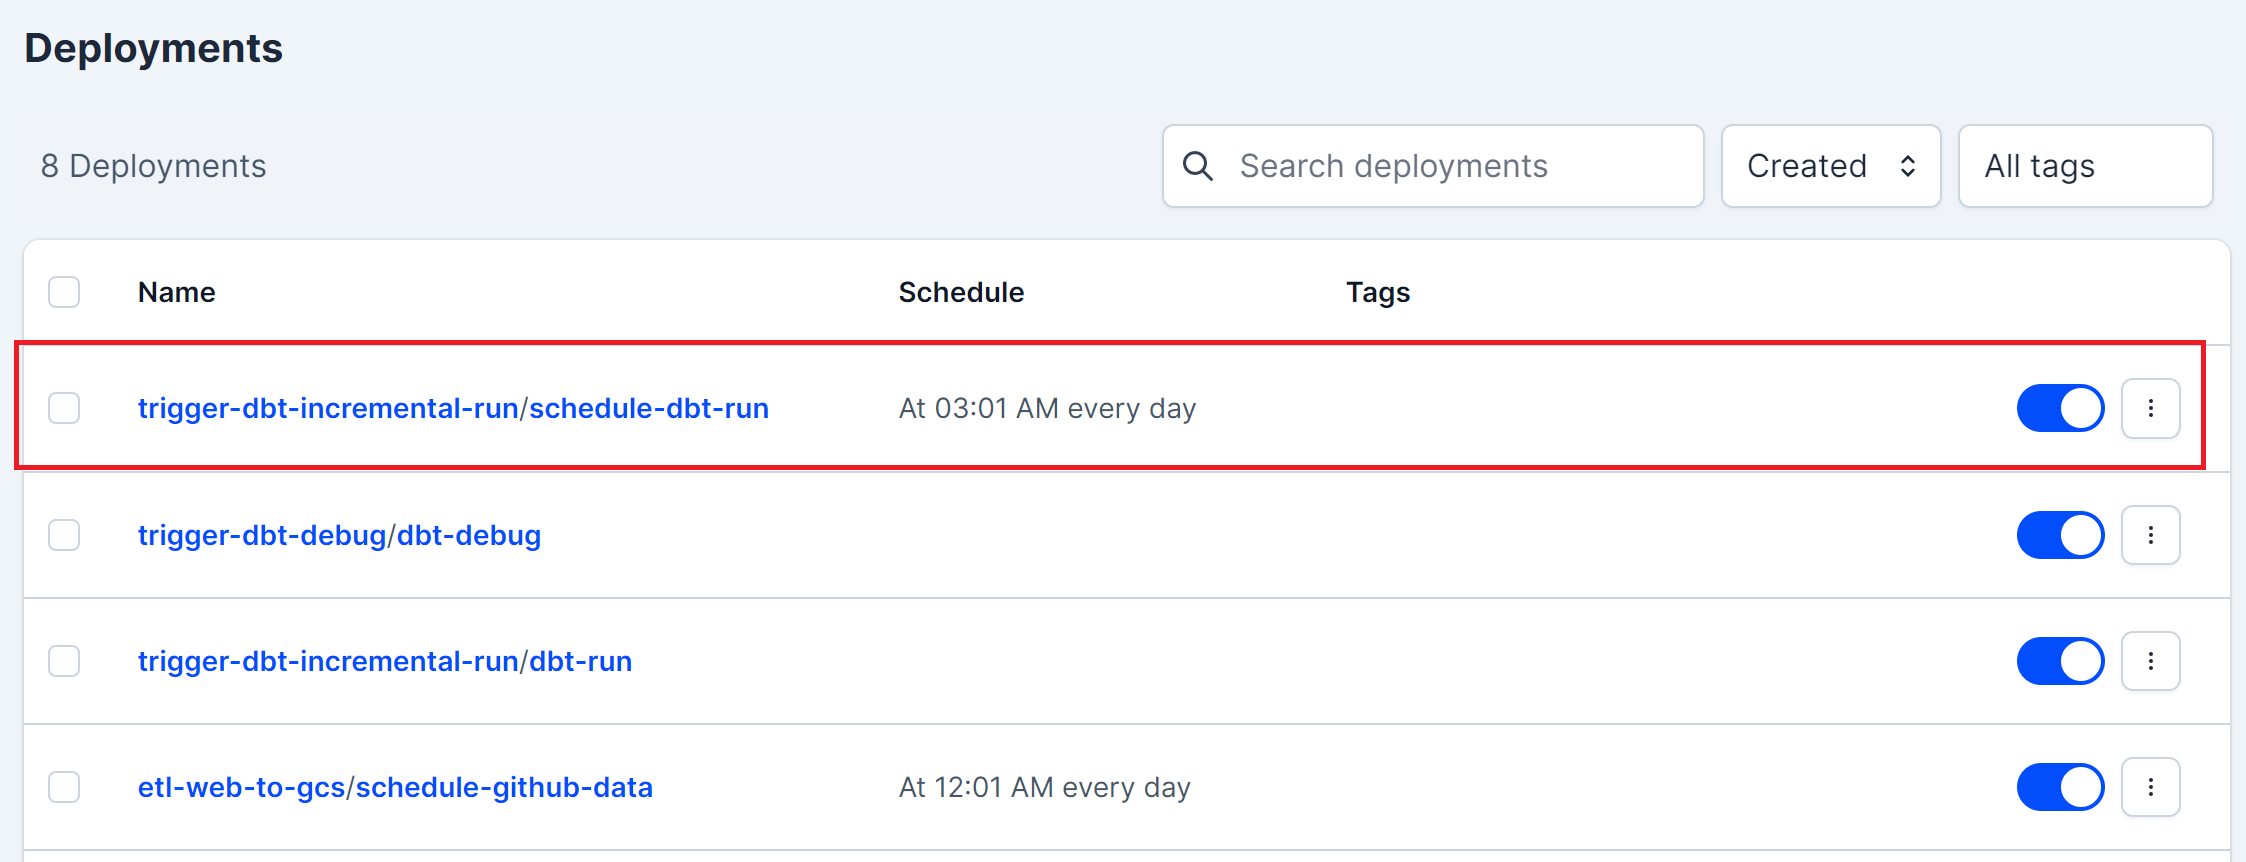
Task: Click 'At 03:01 AM every day' schedule text
Action: point(1047,408)
